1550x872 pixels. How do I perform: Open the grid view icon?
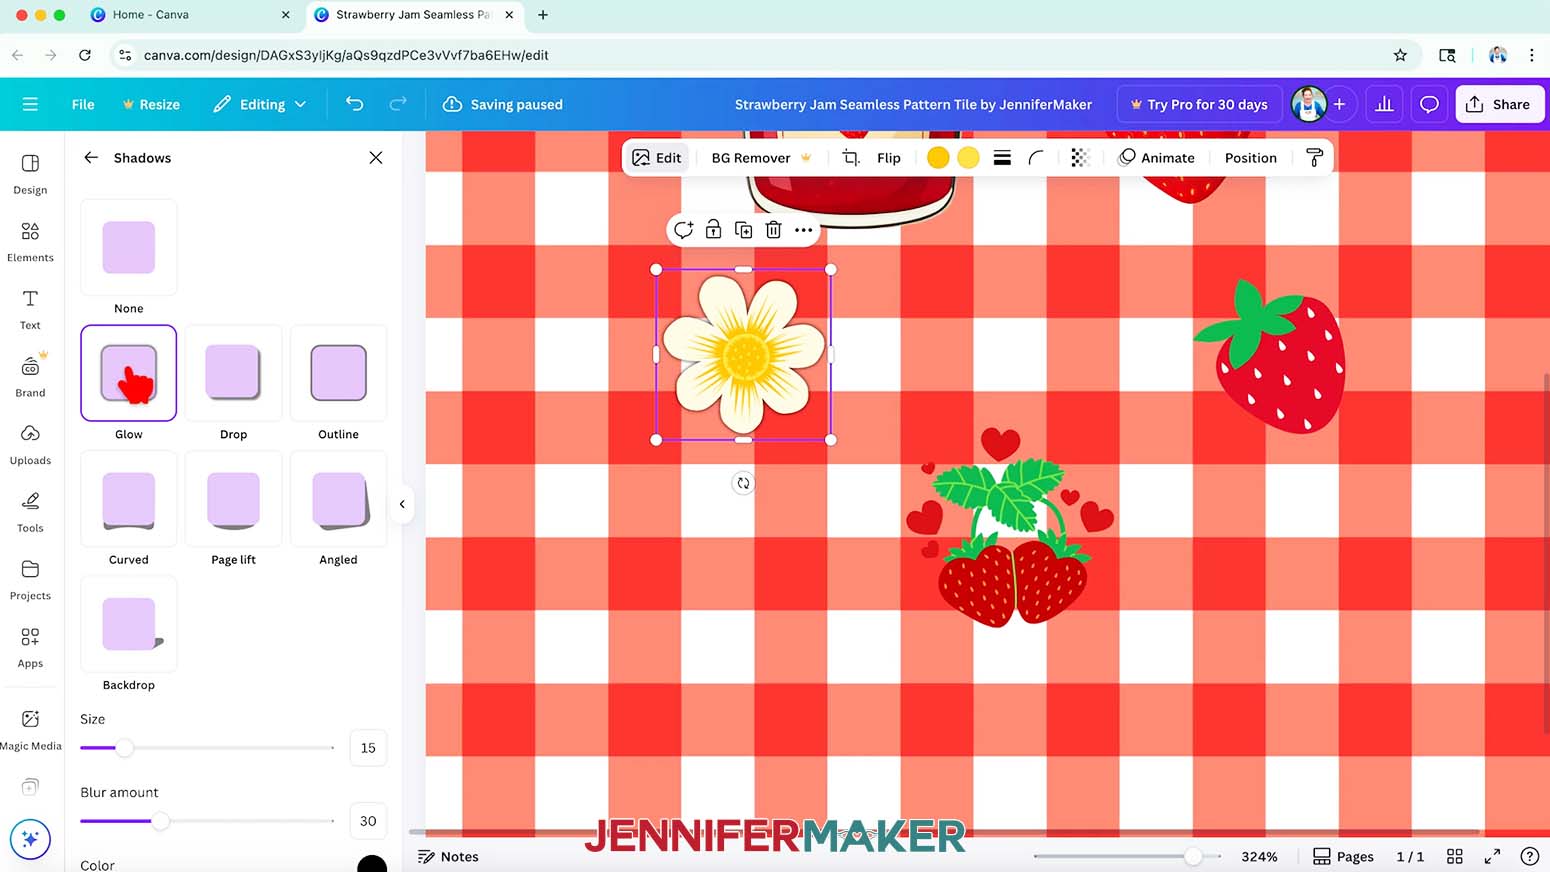point(1455,857)
